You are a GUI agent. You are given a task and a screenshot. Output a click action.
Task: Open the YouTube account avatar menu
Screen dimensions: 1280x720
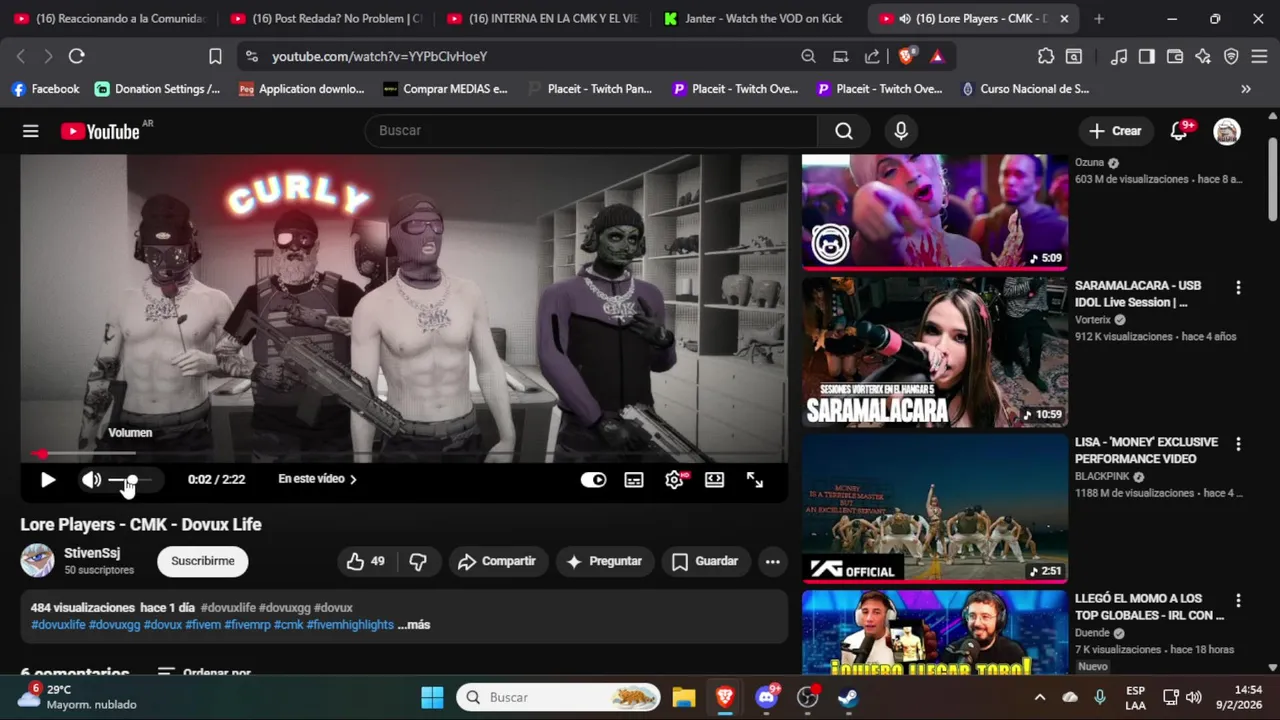tap(1227, 131)
